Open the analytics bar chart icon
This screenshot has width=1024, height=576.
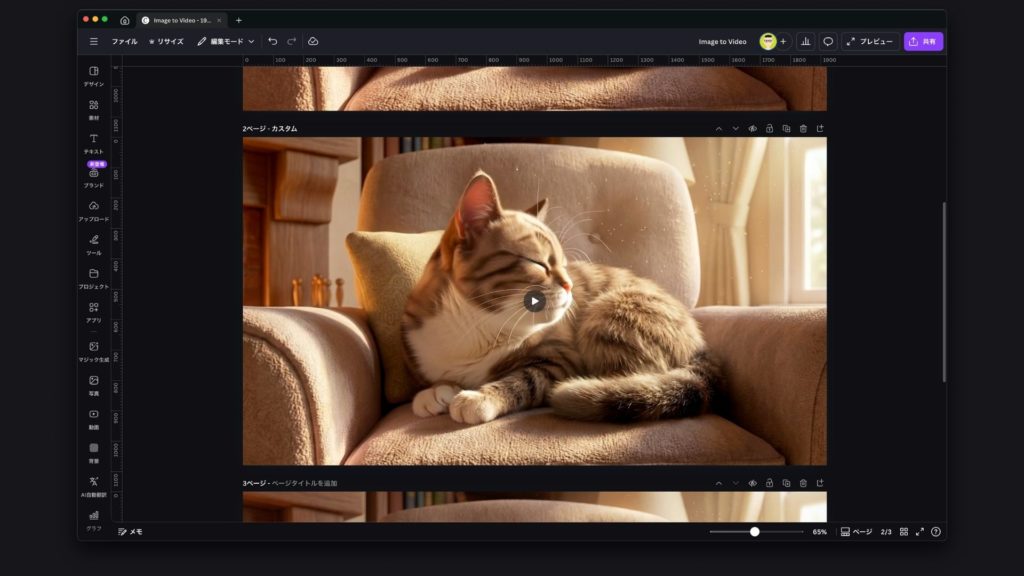click(x=805, y=41)
